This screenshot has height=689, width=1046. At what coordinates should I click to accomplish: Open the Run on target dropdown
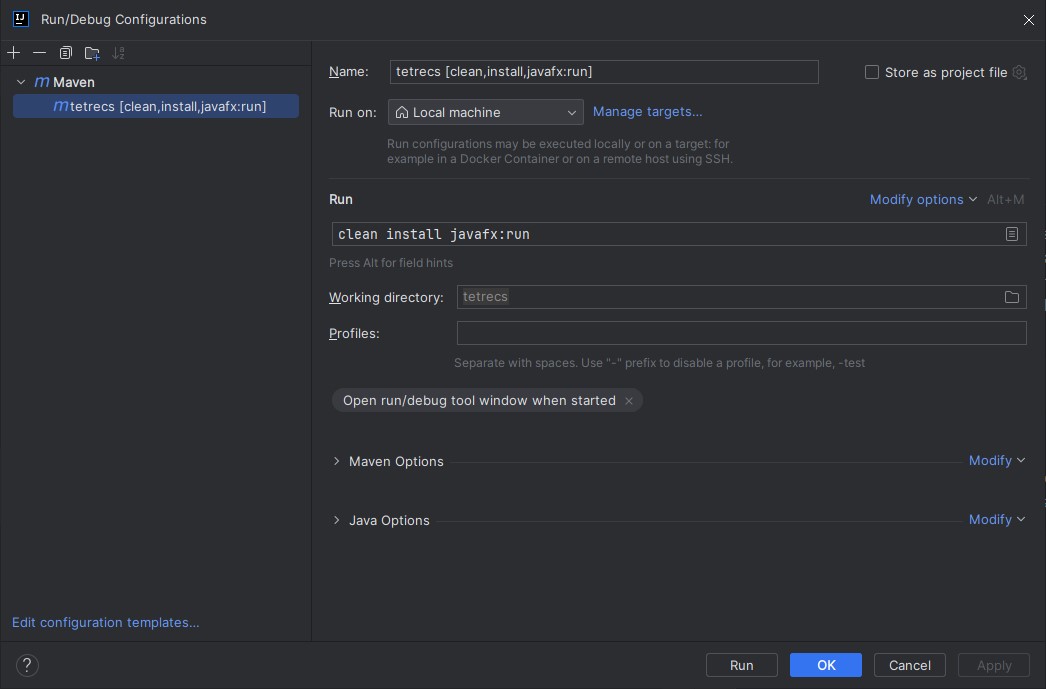coord(572,112)
